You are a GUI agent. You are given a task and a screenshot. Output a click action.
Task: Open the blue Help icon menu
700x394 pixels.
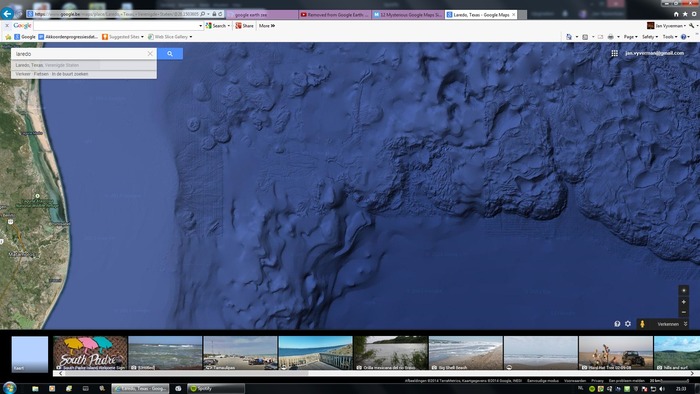[684, 37]
